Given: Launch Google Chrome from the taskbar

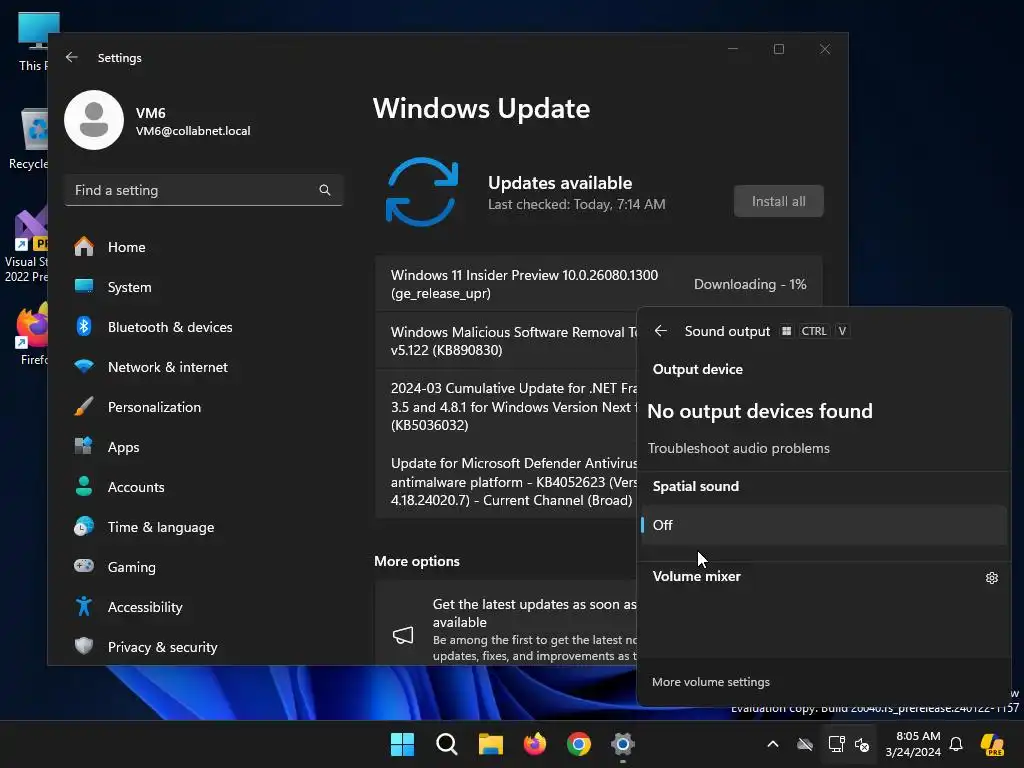Looking at the screenshot, I should point(579,744).
